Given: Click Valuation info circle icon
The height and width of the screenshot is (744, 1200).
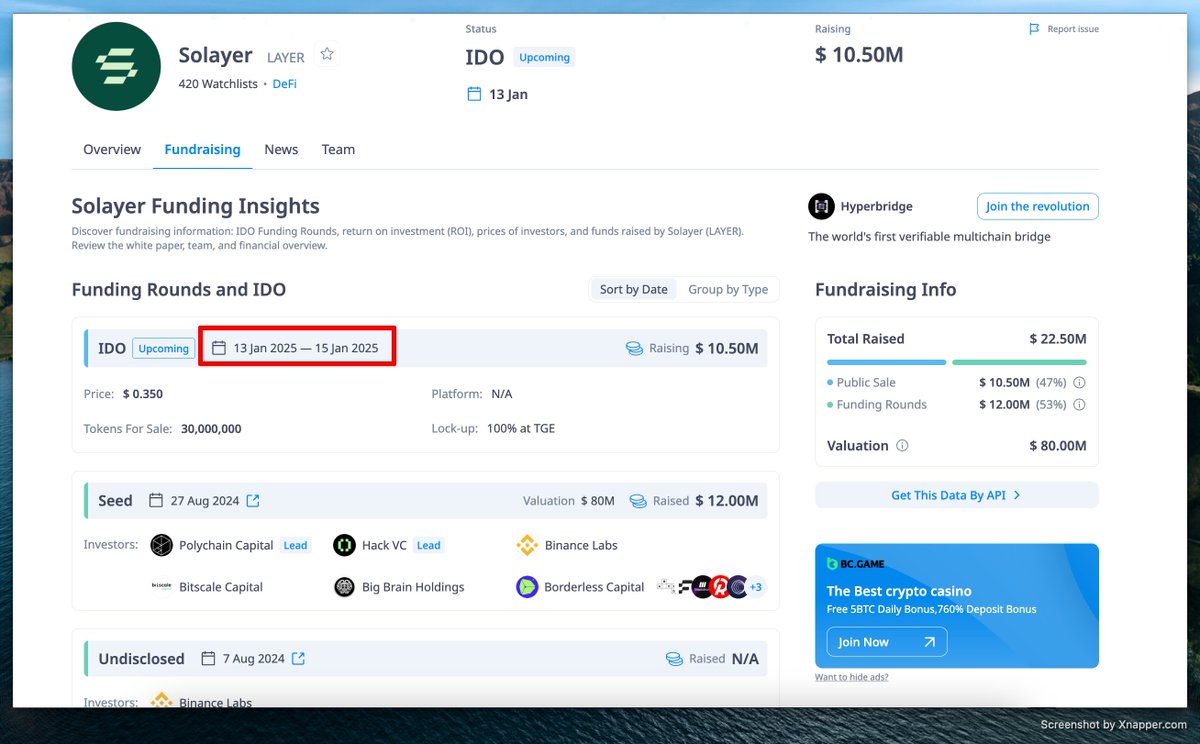Looking at the screenshot, I should tap(902, 446).
